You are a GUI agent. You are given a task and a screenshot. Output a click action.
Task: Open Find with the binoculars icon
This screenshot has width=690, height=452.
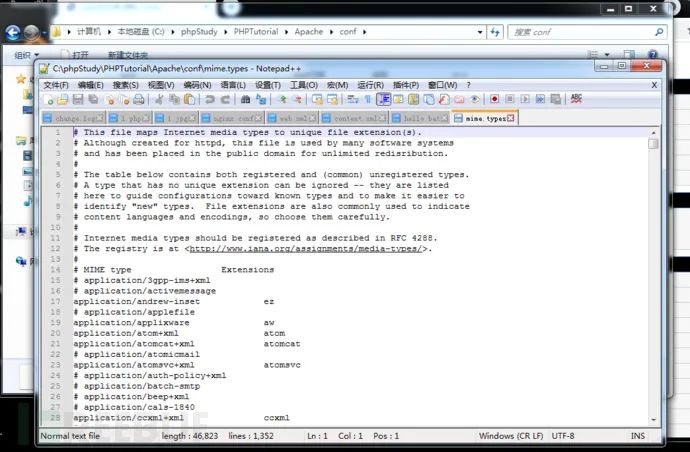tap(245, 99)
